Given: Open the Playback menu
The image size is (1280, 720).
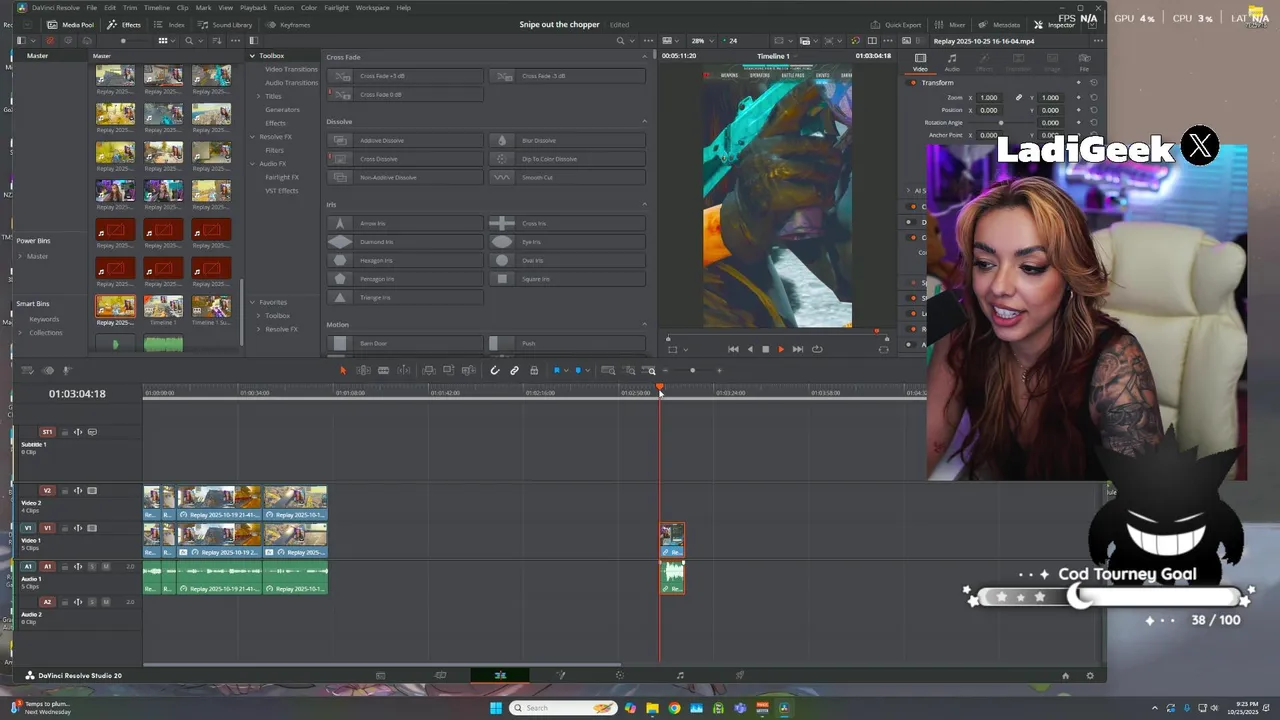Looking at the screenshot, I should click(x=253, y=8).
